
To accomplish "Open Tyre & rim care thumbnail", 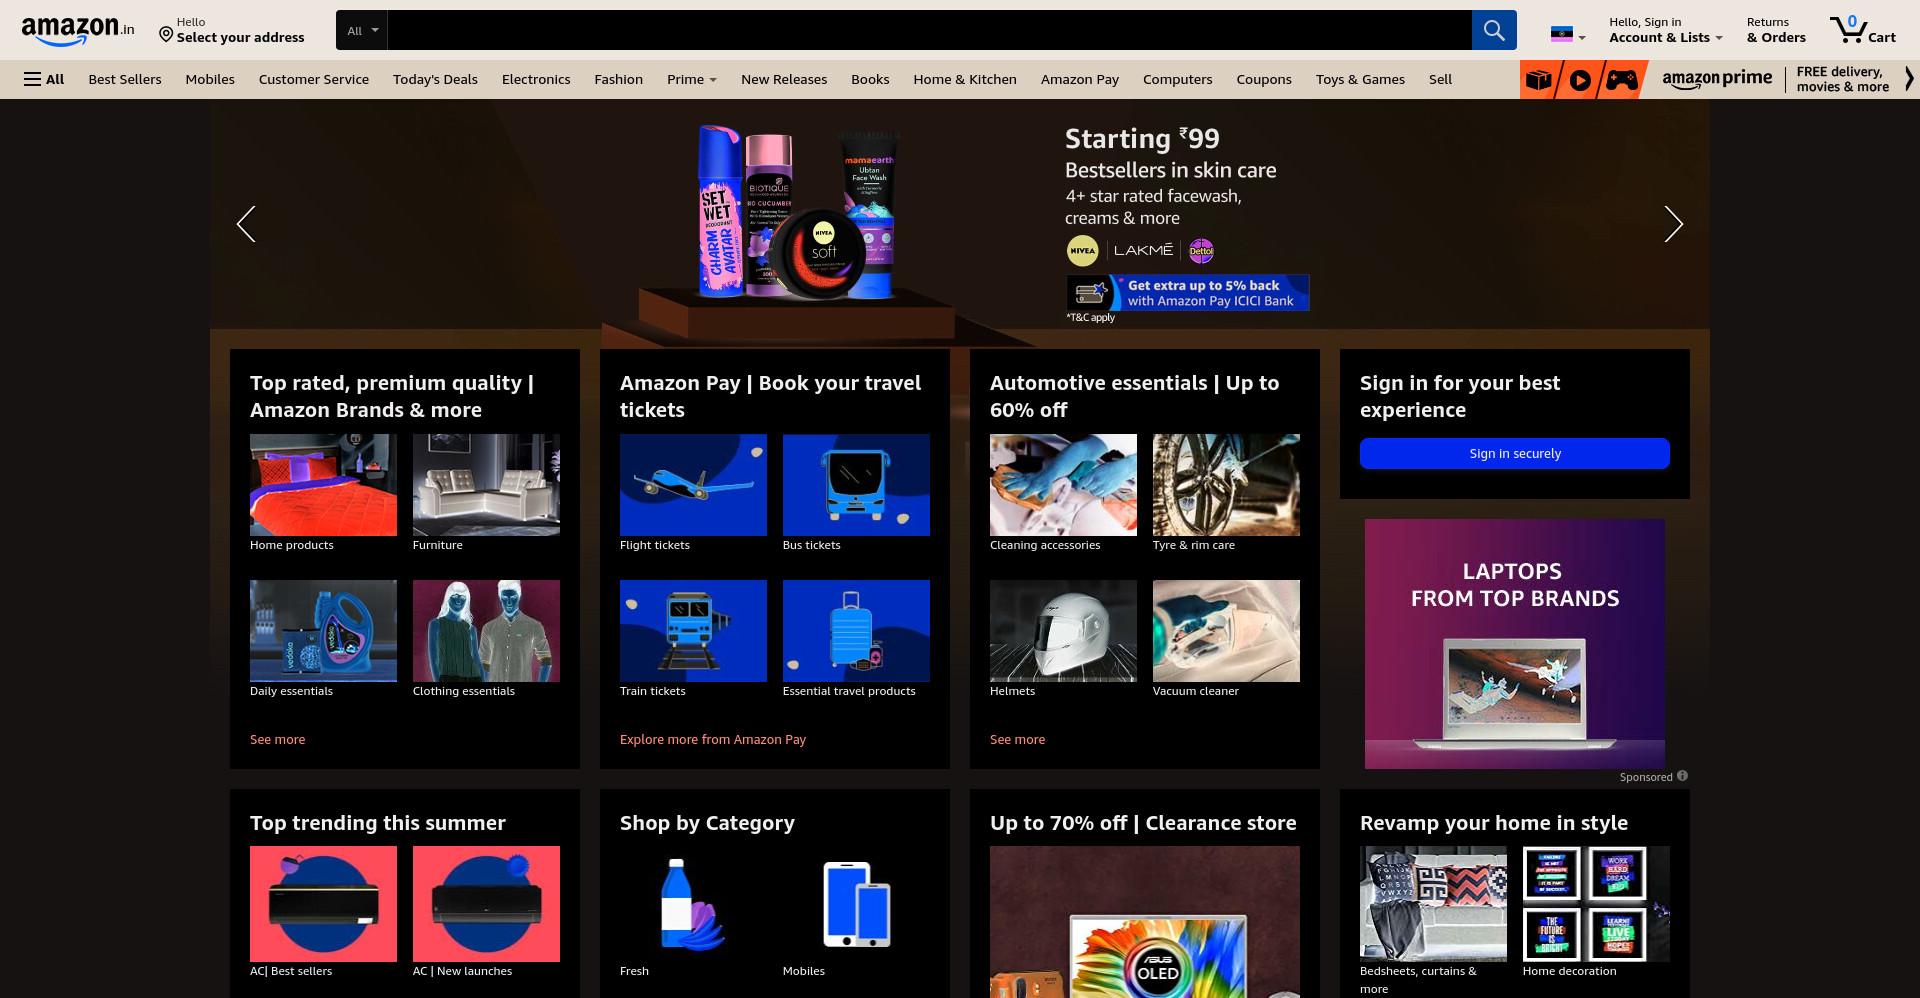I will pyautogui.click(x=1226, y=485).
